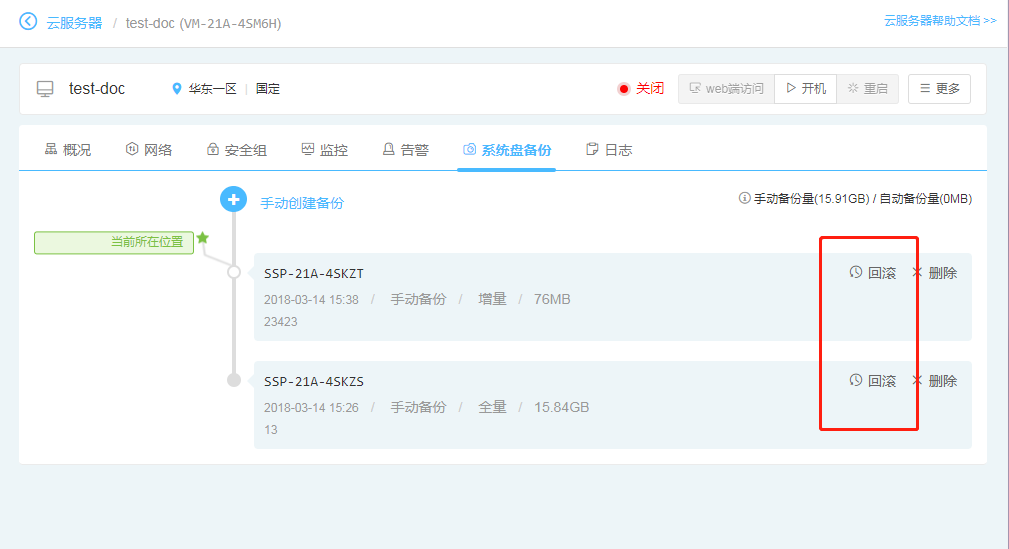Select the 系统盘备份 tab
Image resolution: width=1009 pixels, height=549 pixels.
coord(506,150)
